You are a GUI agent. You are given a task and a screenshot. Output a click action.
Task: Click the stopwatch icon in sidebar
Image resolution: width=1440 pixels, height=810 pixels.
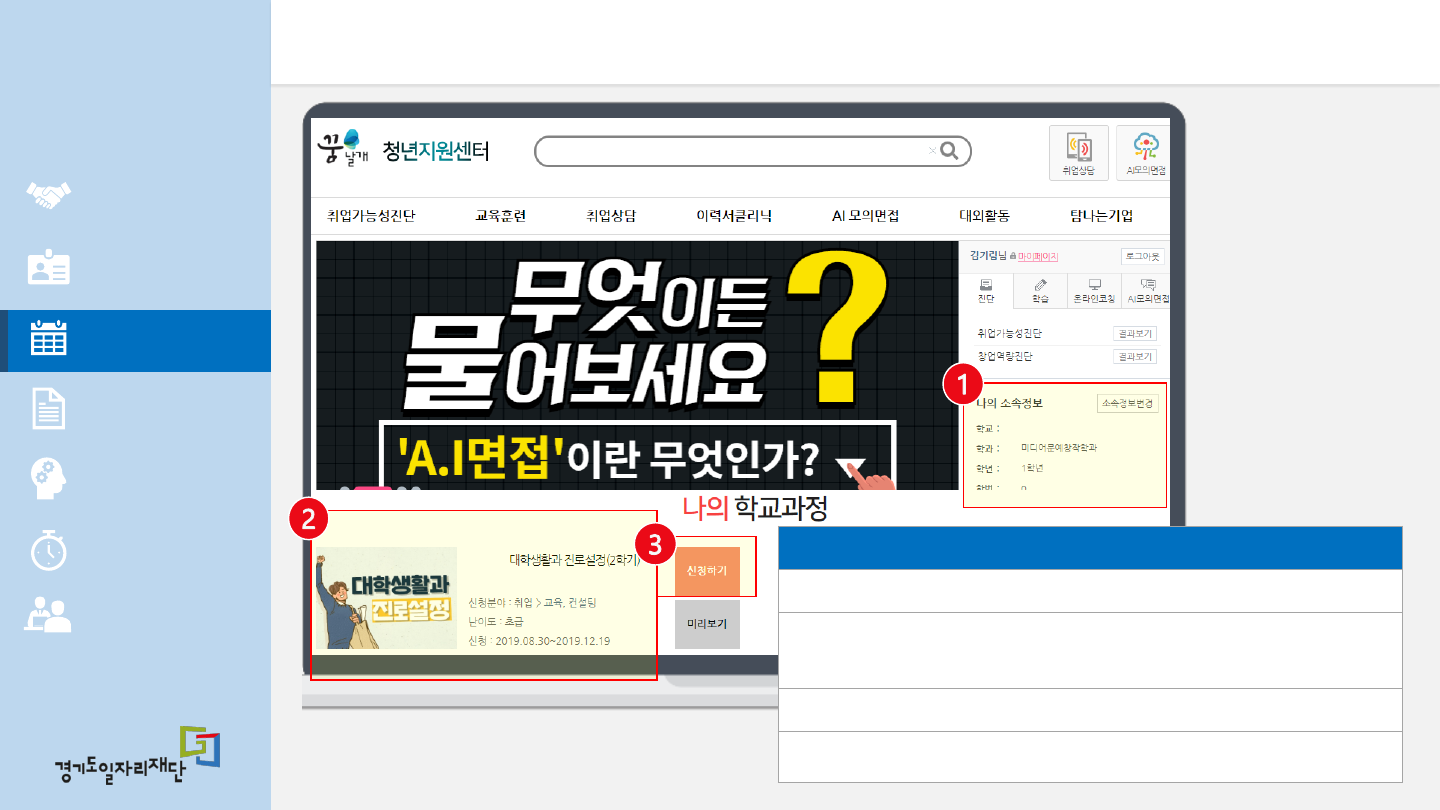click(48, 550)
